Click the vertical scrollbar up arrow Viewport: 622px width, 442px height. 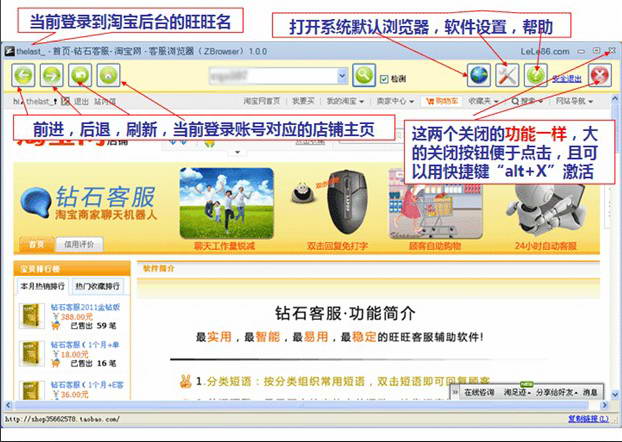pyautogui.click(x=615, y=97)
